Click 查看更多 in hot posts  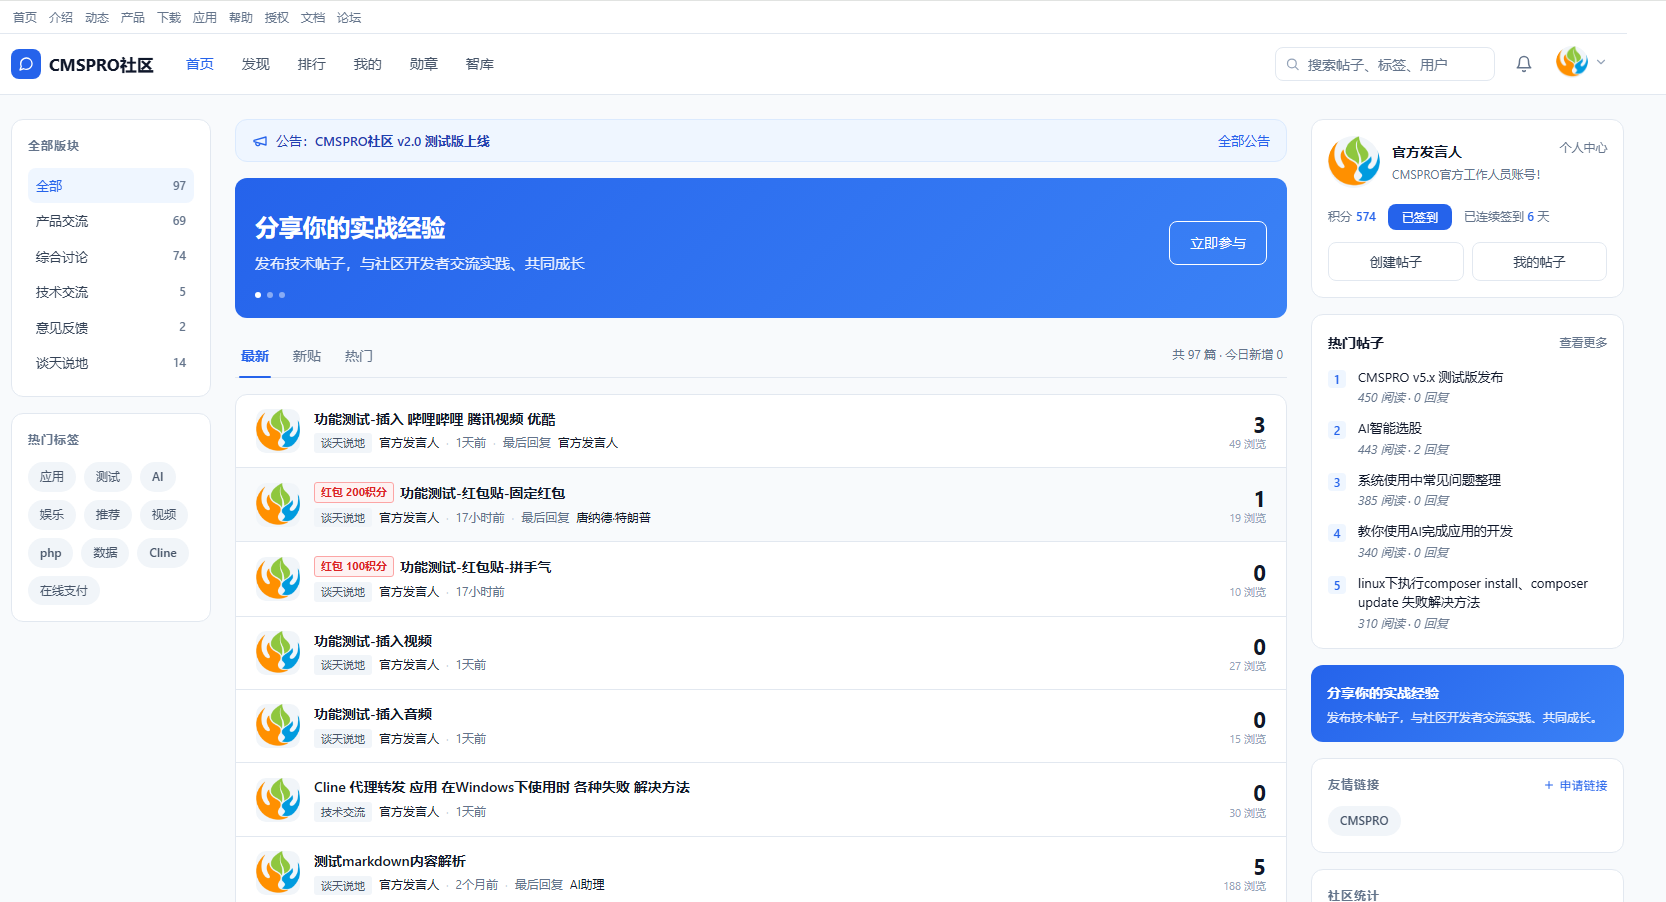1583,343
